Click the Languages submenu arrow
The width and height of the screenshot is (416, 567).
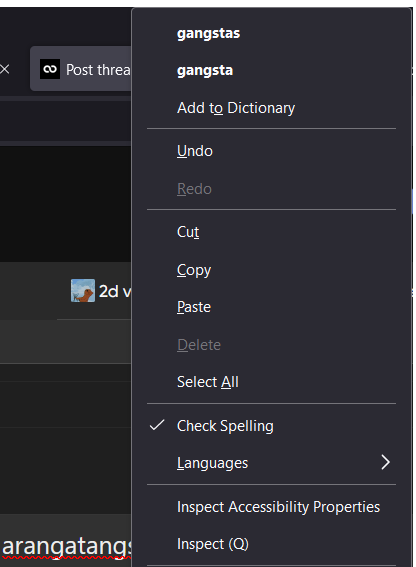pyautogui.click(x=386, y=462)
